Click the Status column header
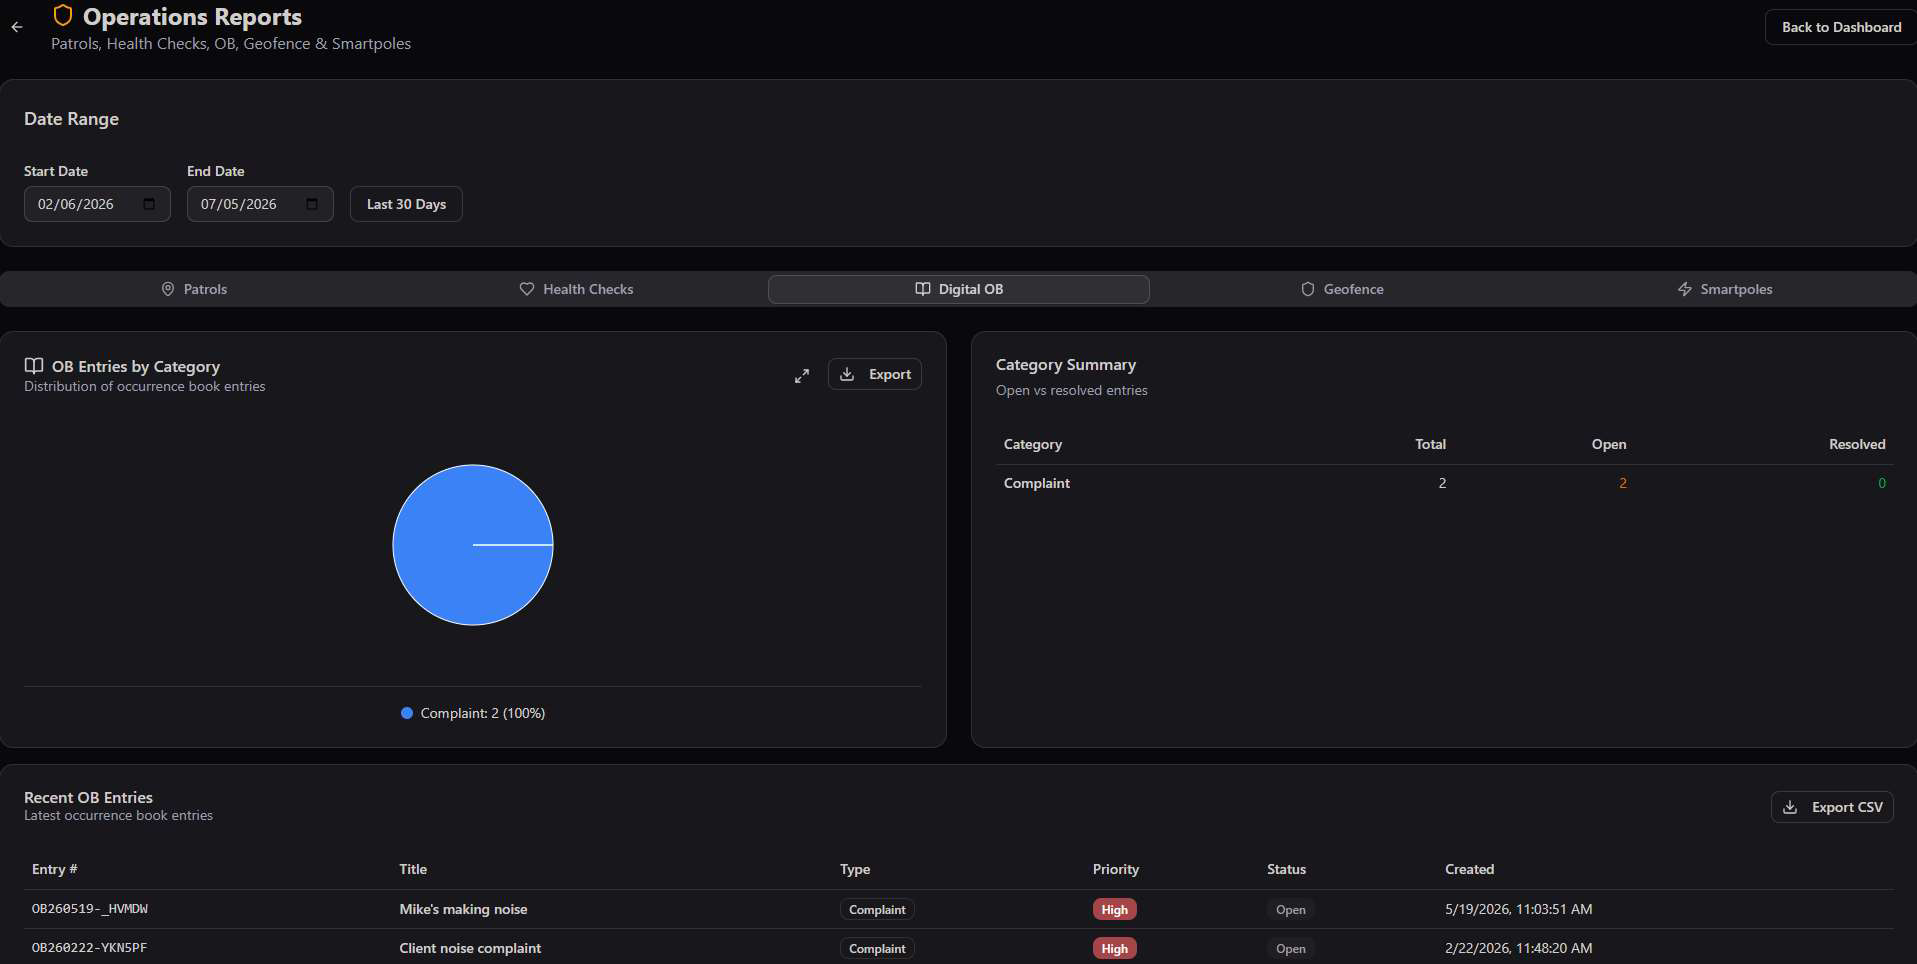Screen dimensions: 1917x964 (1286, 869)
